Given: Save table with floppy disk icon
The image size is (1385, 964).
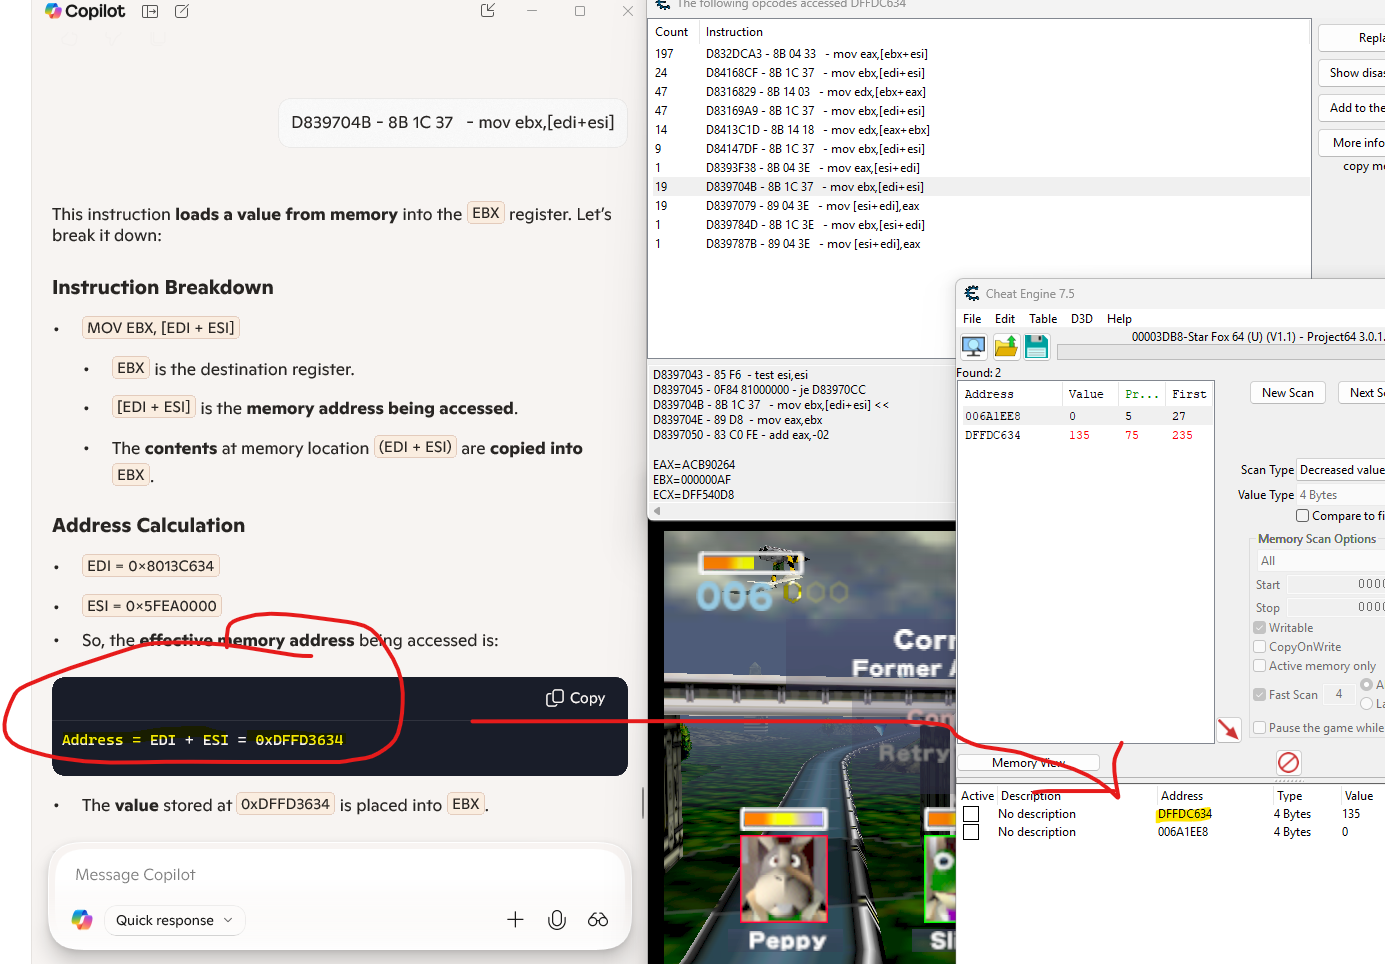Looking at the screenshot, I should (x=1037, y=346).
